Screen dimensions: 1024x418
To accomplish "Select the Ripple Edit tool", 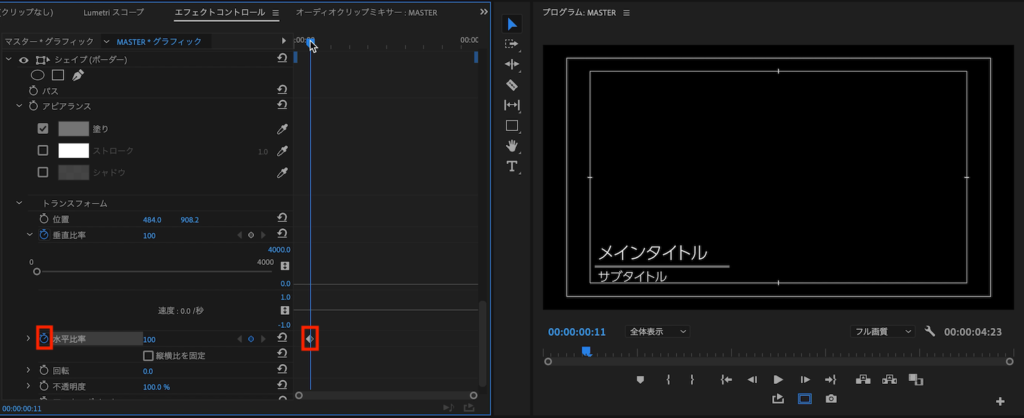I will pos(512,64).
